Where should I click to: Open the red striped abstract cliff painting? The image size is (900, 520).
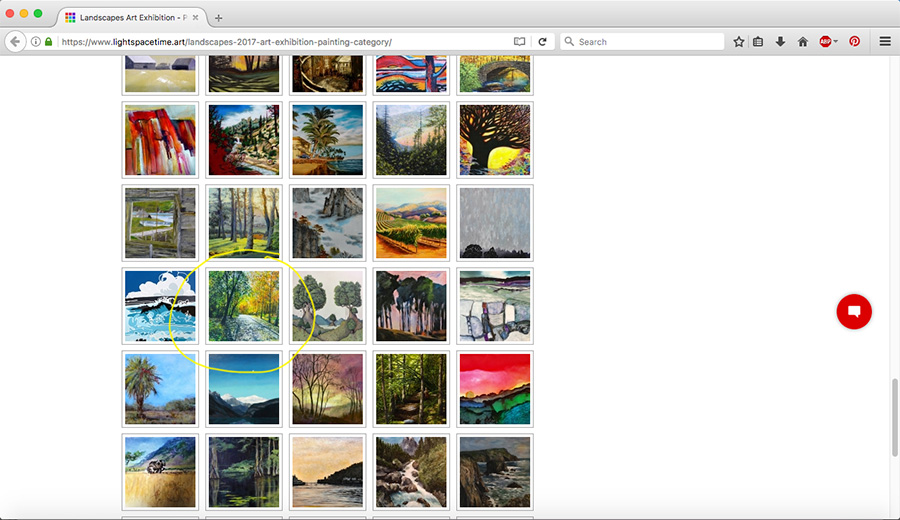point(160,139)
